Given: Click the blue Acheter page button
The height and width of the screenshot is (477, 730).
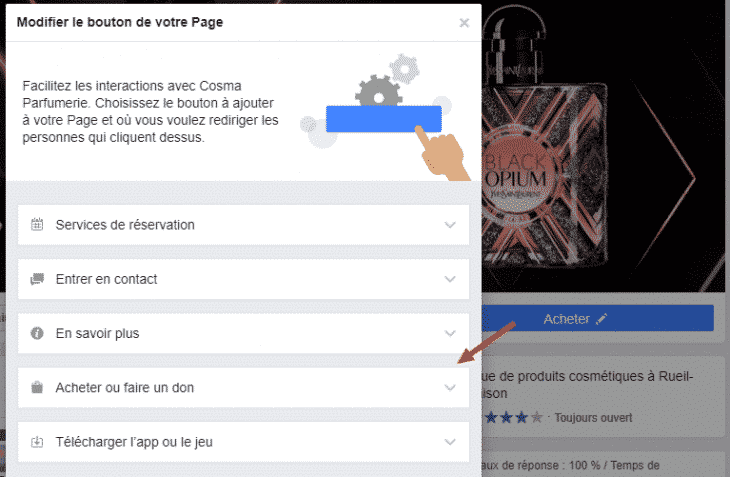Looking at the screenshot, I should (597, 318).
